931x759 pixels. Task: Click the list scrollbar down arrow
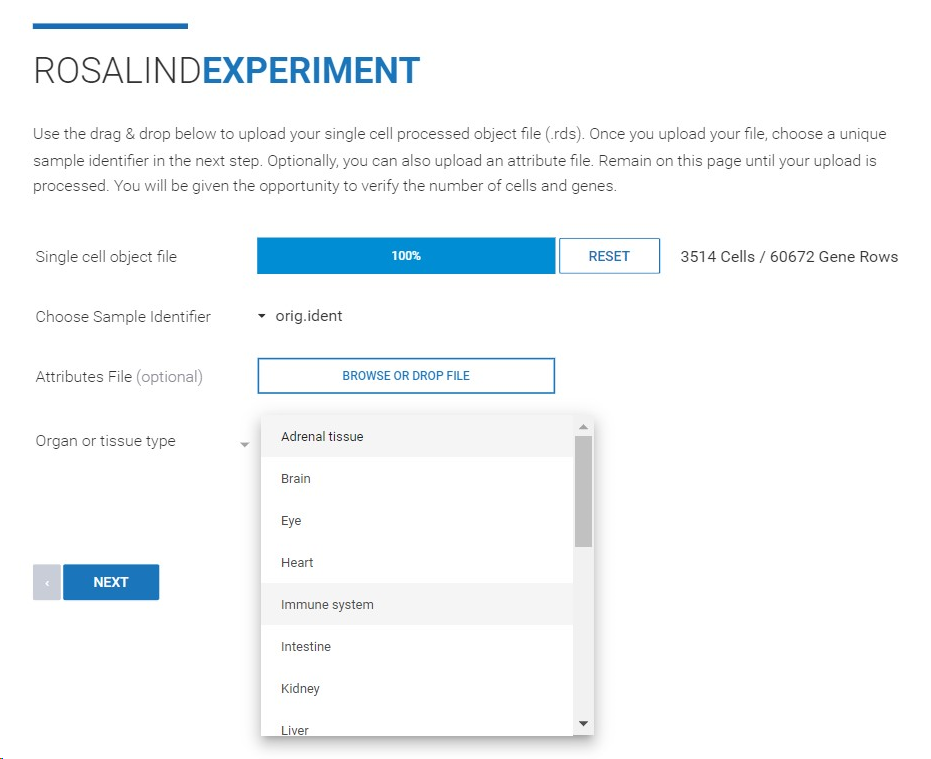[x=583, y=723]
